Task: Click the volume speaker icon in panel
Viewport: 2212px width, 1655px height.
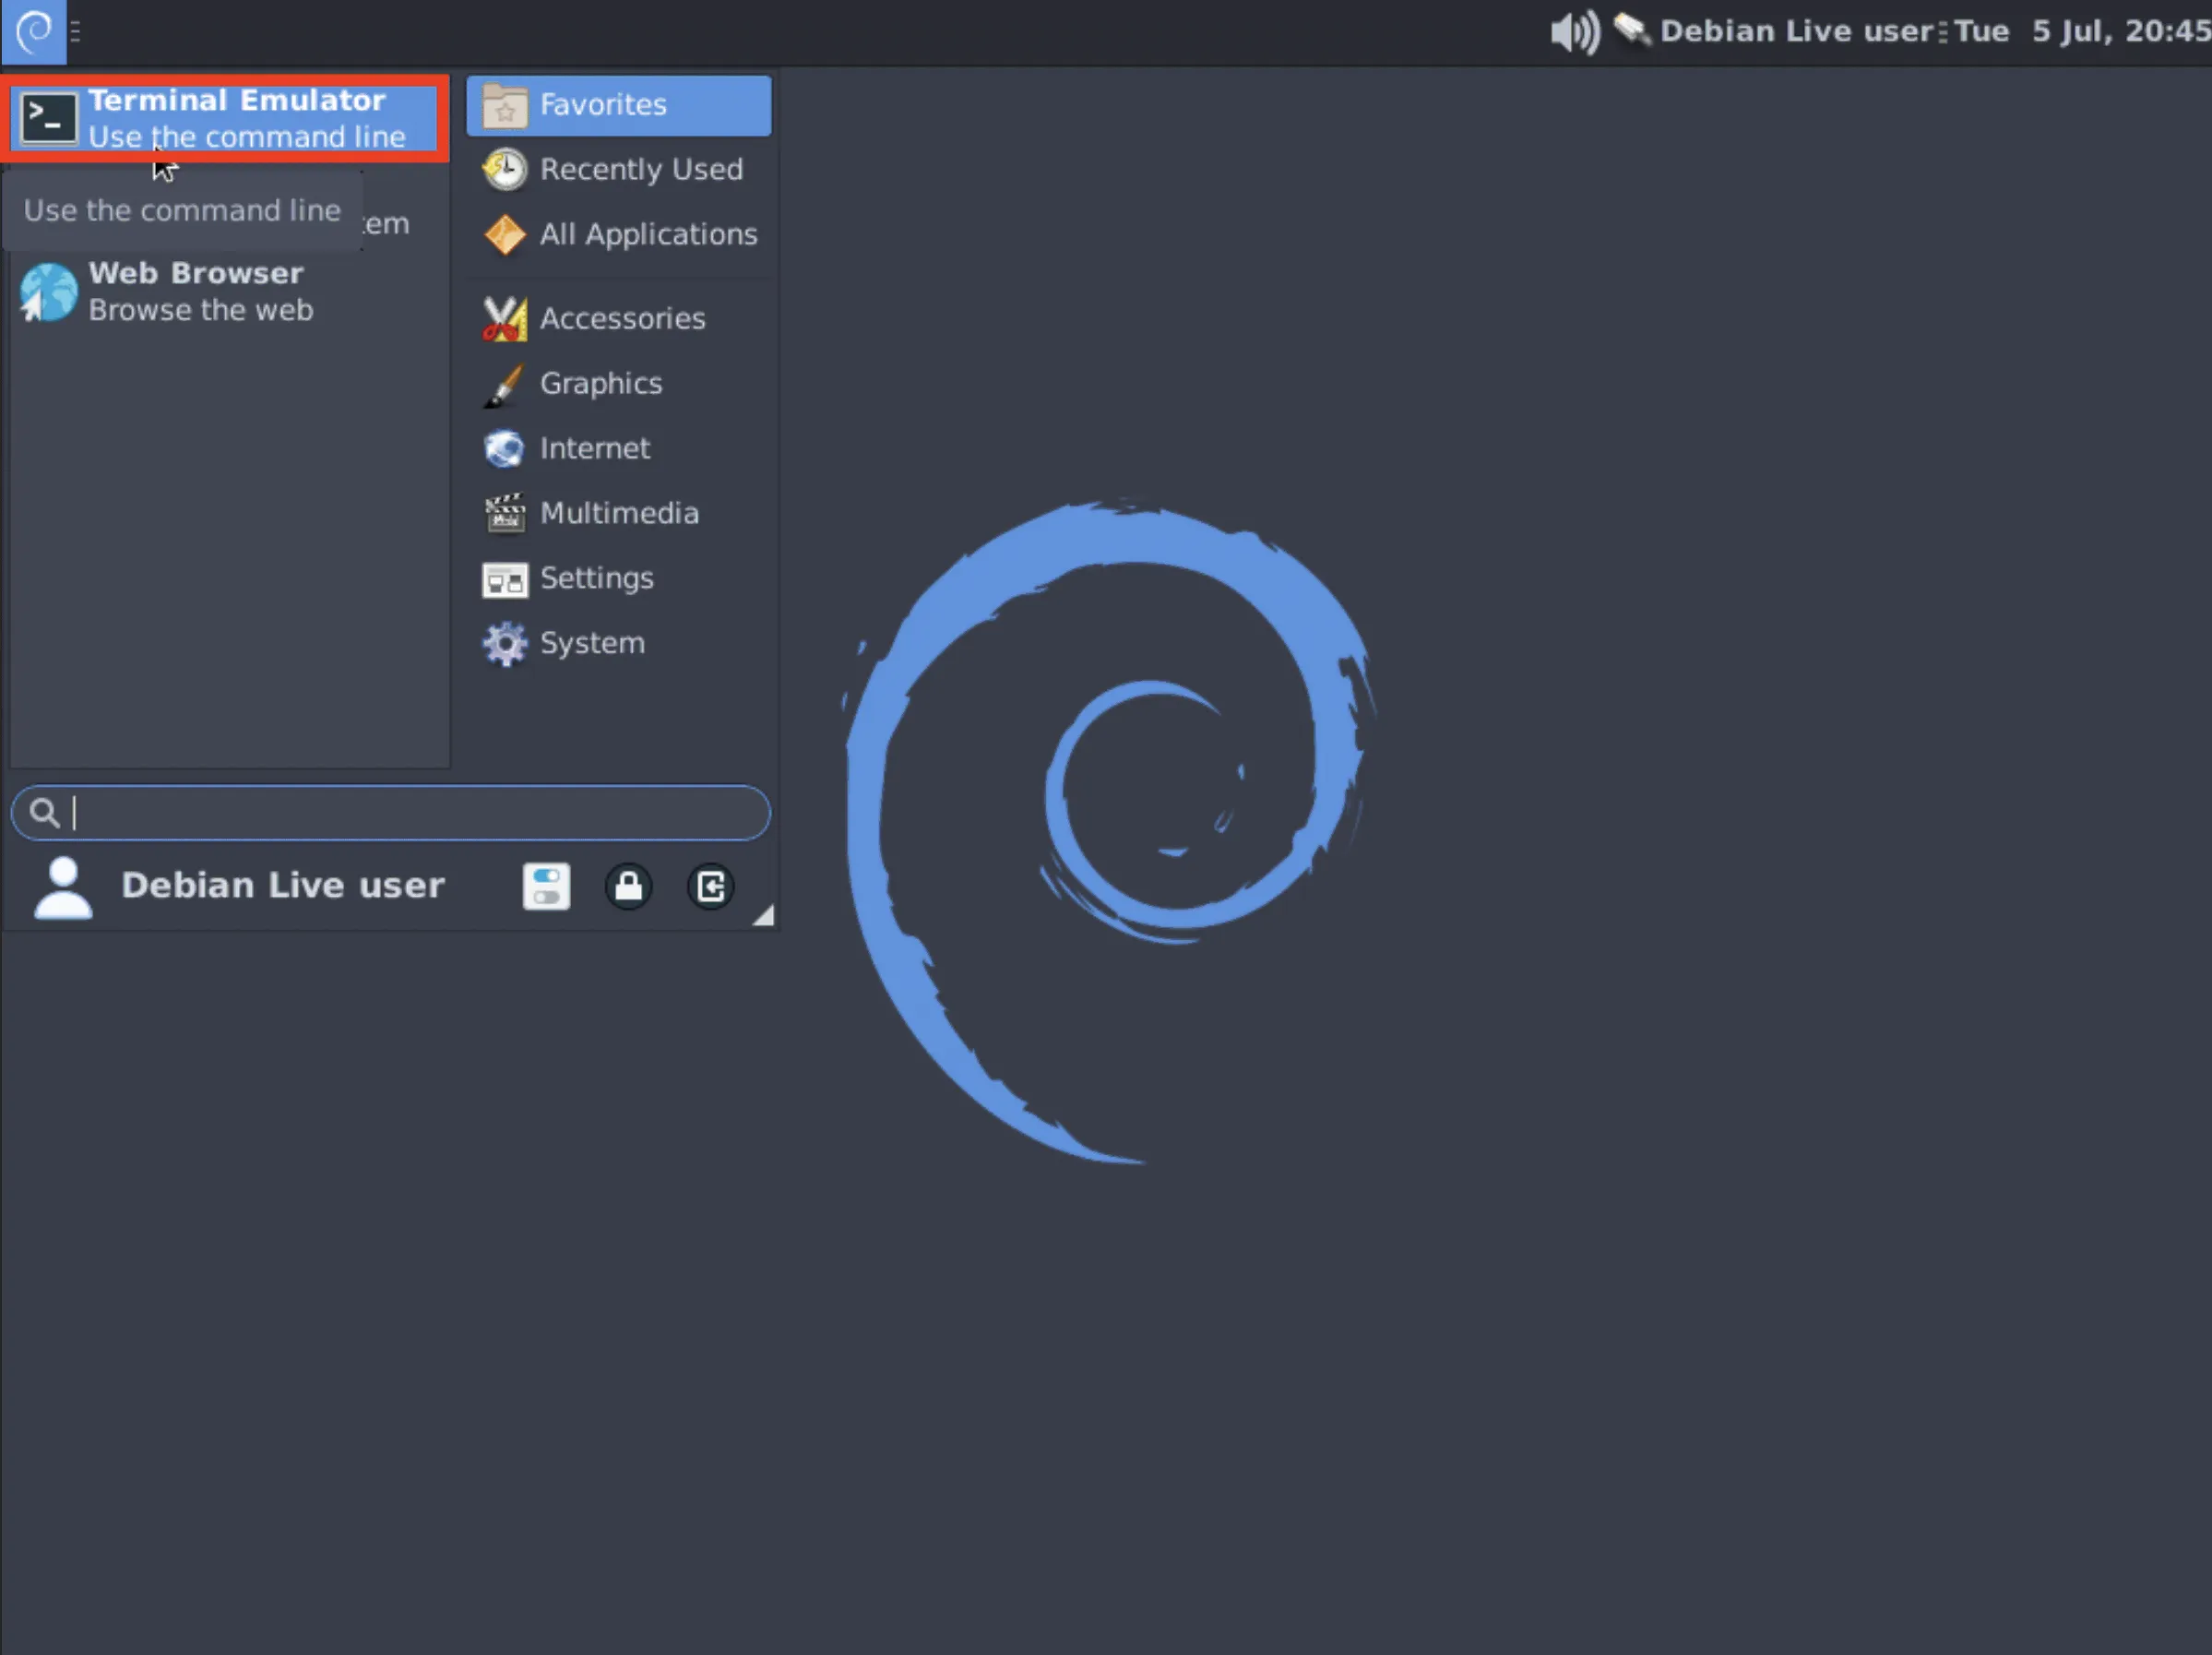Action: click(1573, 32)
